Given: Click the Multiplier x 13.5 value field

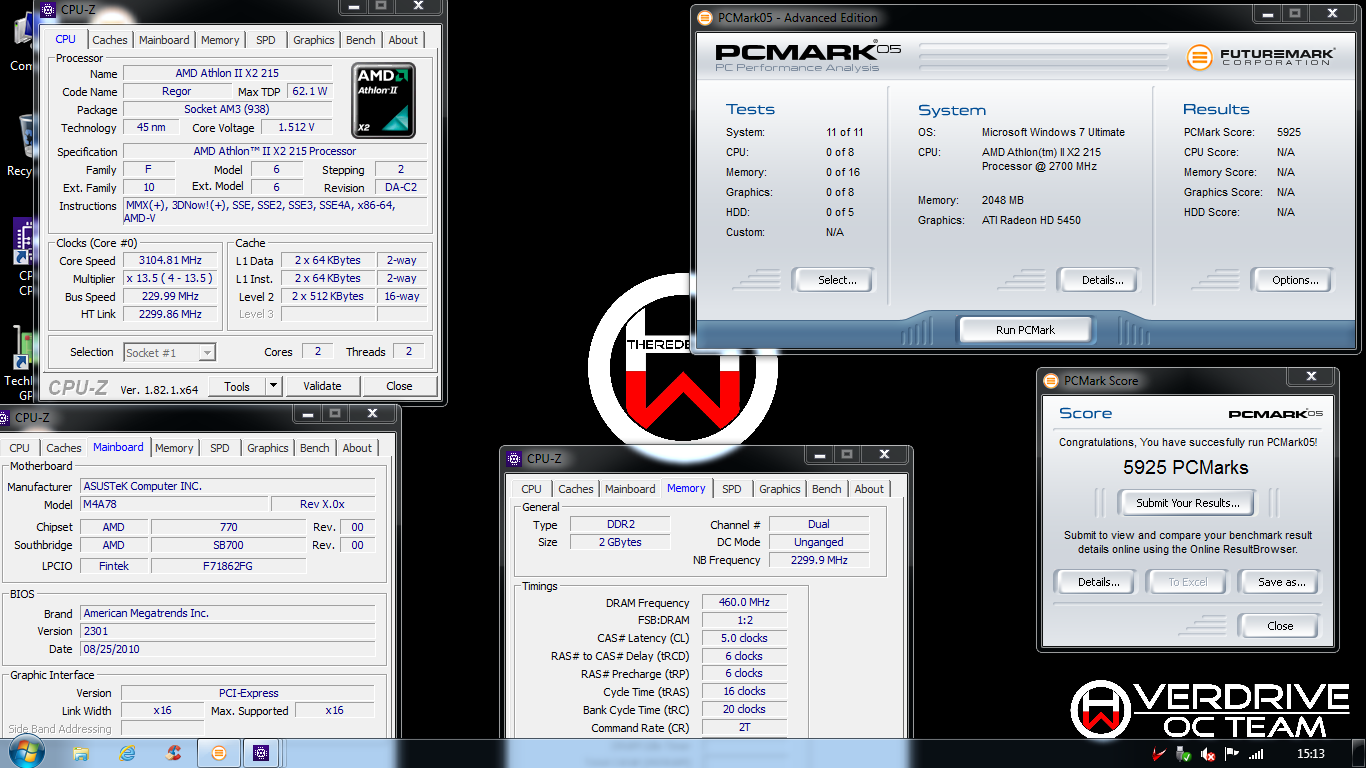Looking at the screenshot, I should (x=170, y=279).
